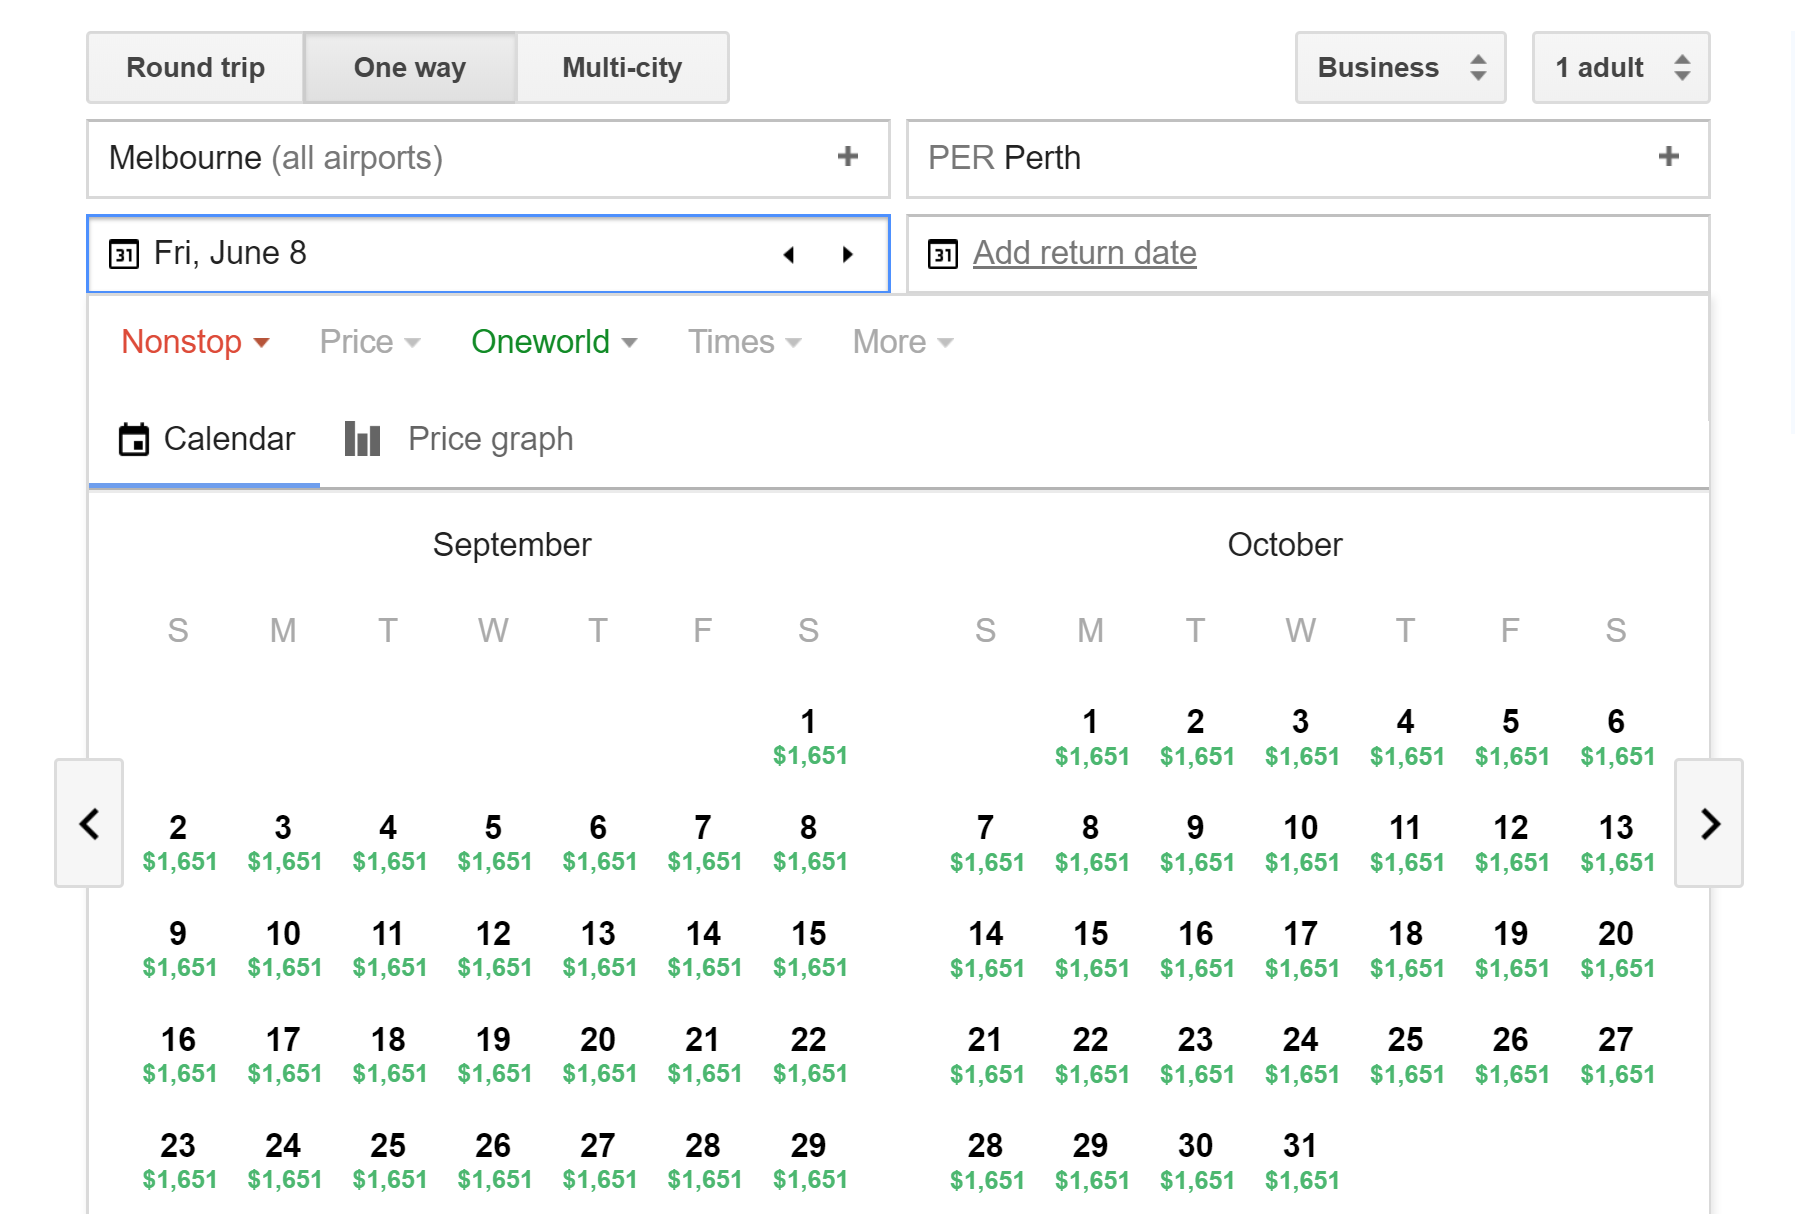Screen dimensions: 1795x1214
Task: Click the Add return date link
Action: 1084,253
